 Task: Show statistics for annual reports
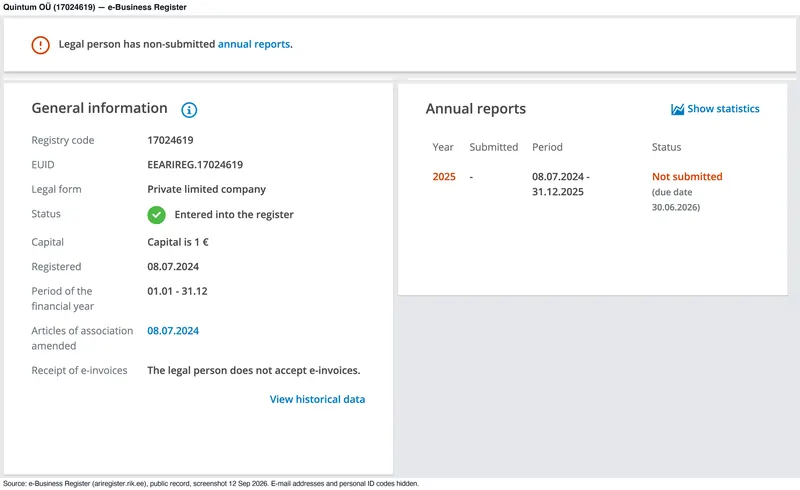coord(723,109)
